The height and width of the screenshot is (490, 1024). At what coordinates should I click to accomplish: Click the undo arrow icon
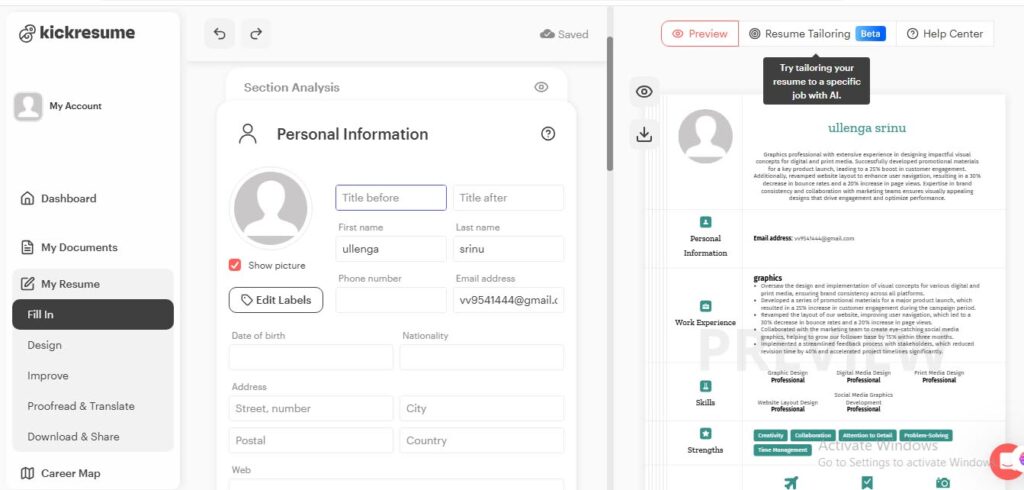(220, 34)
